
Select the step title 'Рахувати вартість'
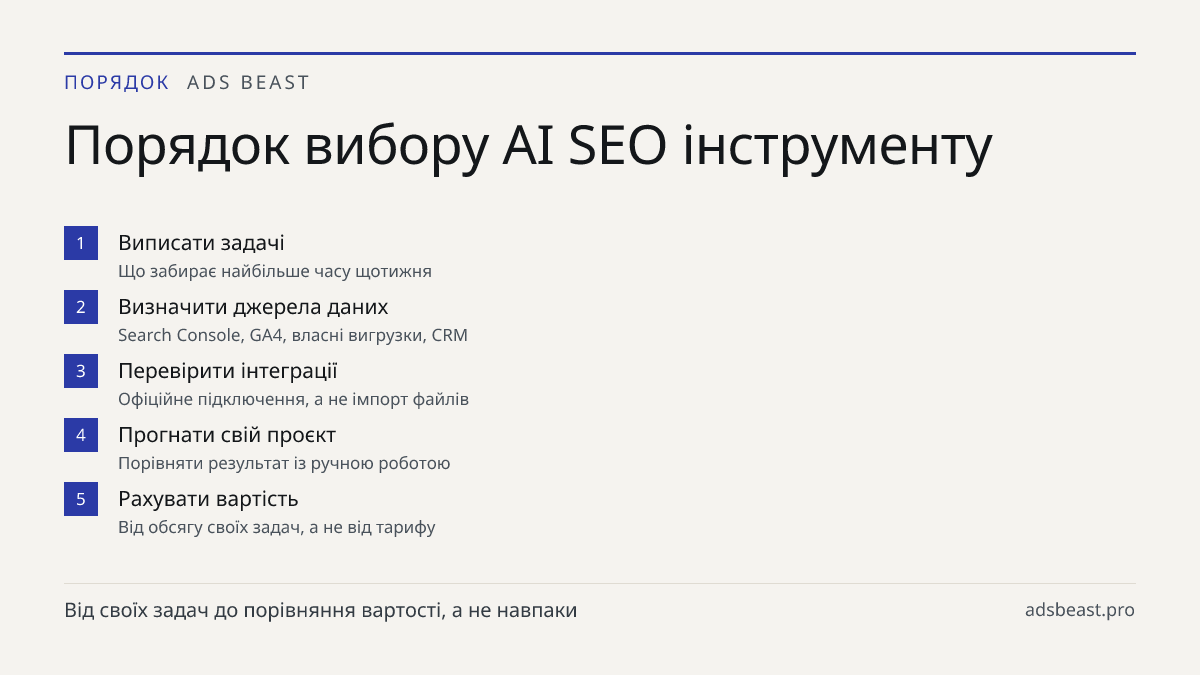(x=208, y=499)
